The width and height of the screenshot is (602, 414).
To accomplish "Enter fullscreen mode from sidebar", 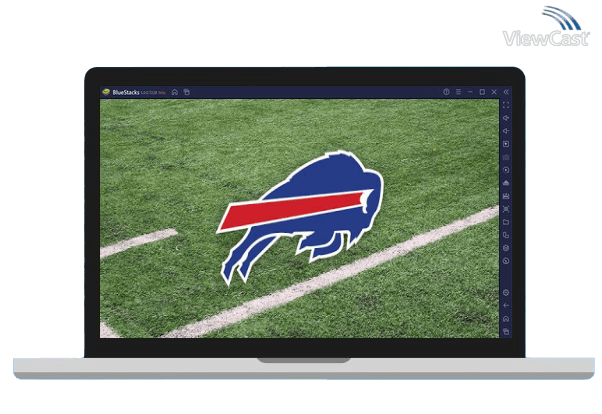I will point(506,105).
